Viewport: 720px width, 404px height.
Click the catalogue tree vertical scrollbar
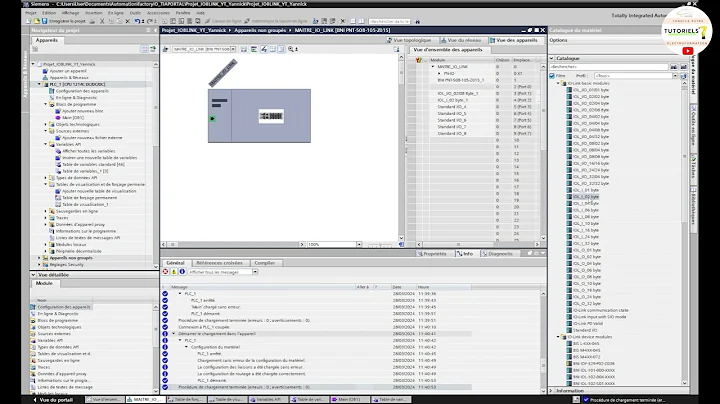click(684, 233)
